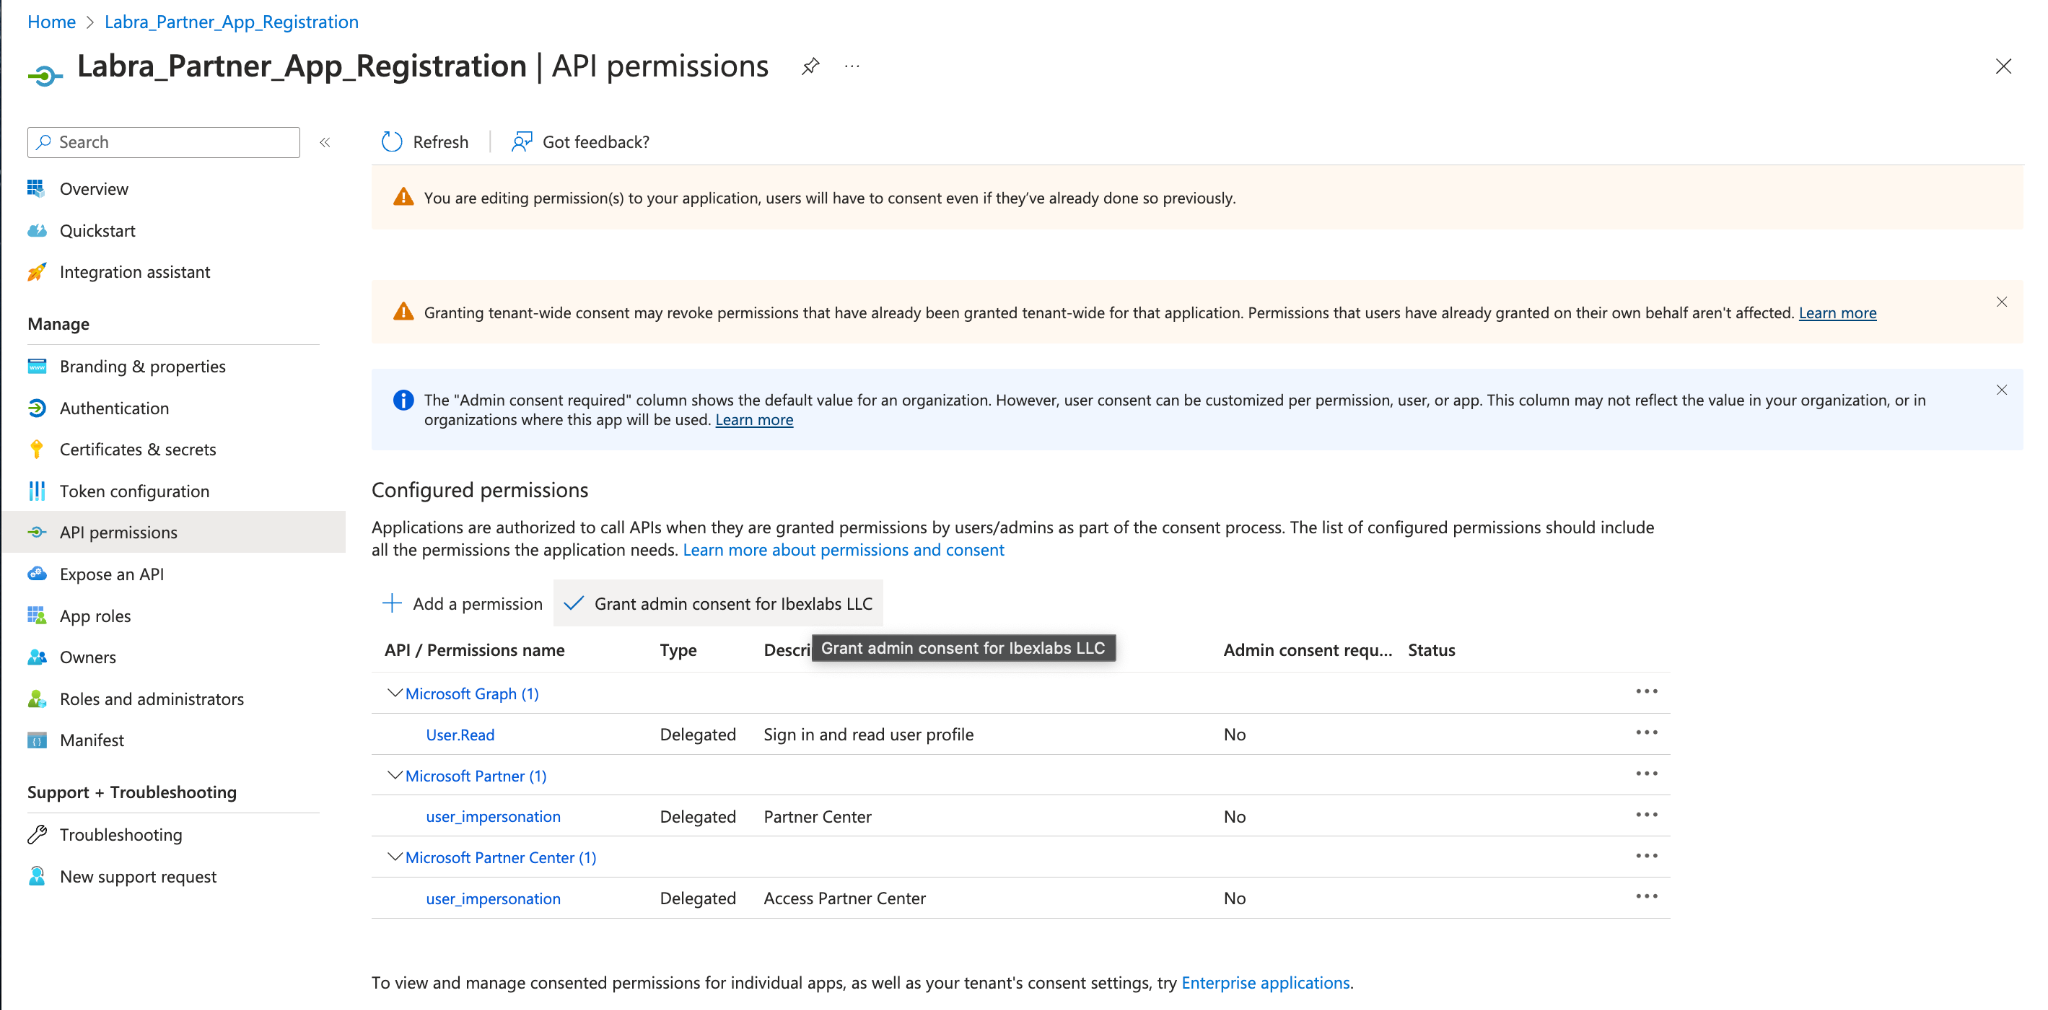Go to Home in breadcrumb
This screenshot has height=1010, width=2048.
[52, 22]
